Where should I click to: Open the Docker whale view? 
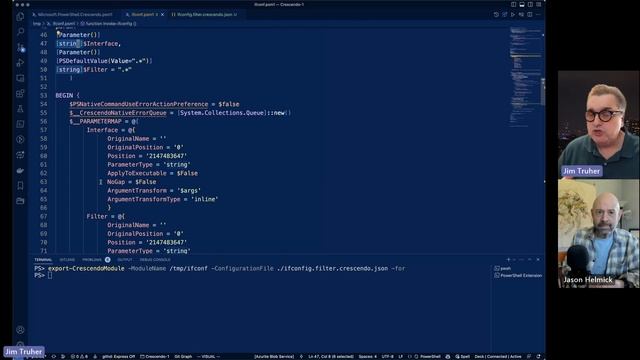[20, 171]
